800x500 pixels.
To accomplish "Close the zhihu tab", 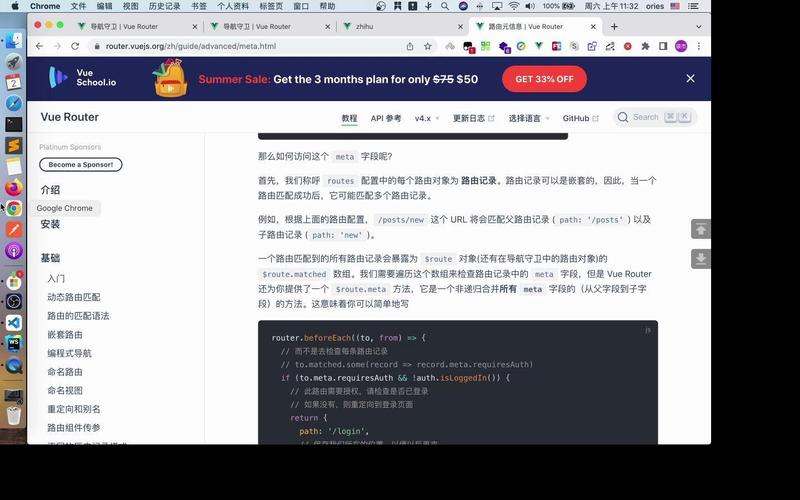I will (460, 27).
